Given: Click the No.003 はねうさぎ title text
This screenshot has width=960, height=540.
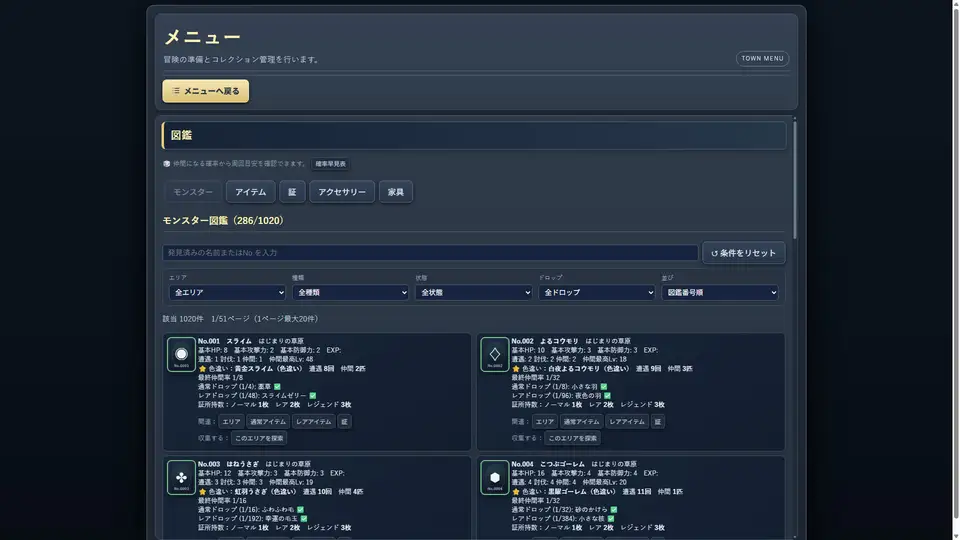Looking at the screenshot, I should (228, 464).
